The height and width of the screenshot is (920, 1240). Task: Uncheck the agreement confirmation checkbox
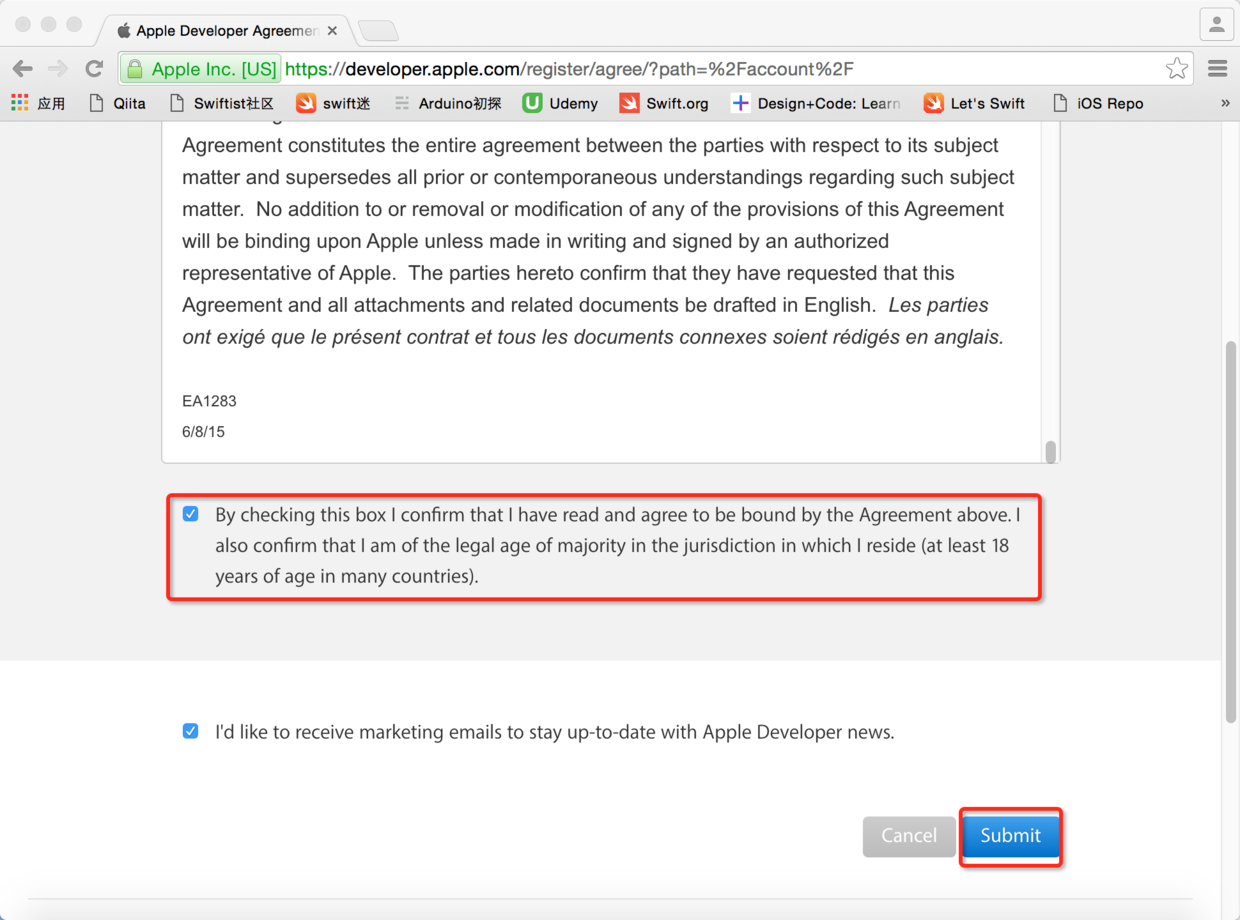tap(191, 514)
